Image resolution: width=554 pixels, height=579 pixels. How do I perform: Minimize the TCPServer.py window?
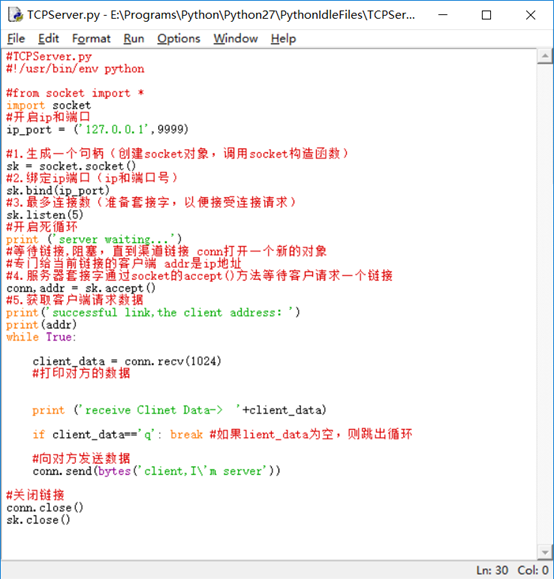click(x=443, y=15)
